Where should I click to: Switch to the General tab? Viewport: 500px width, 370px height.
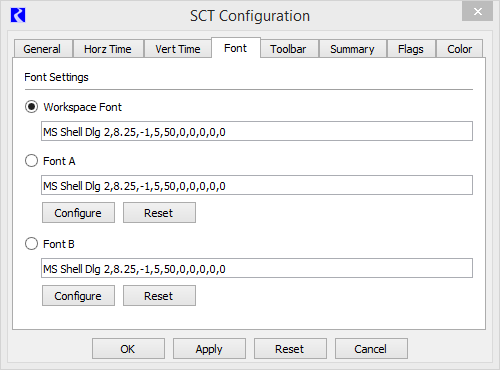pyautogui.click(x=43, y=49)
